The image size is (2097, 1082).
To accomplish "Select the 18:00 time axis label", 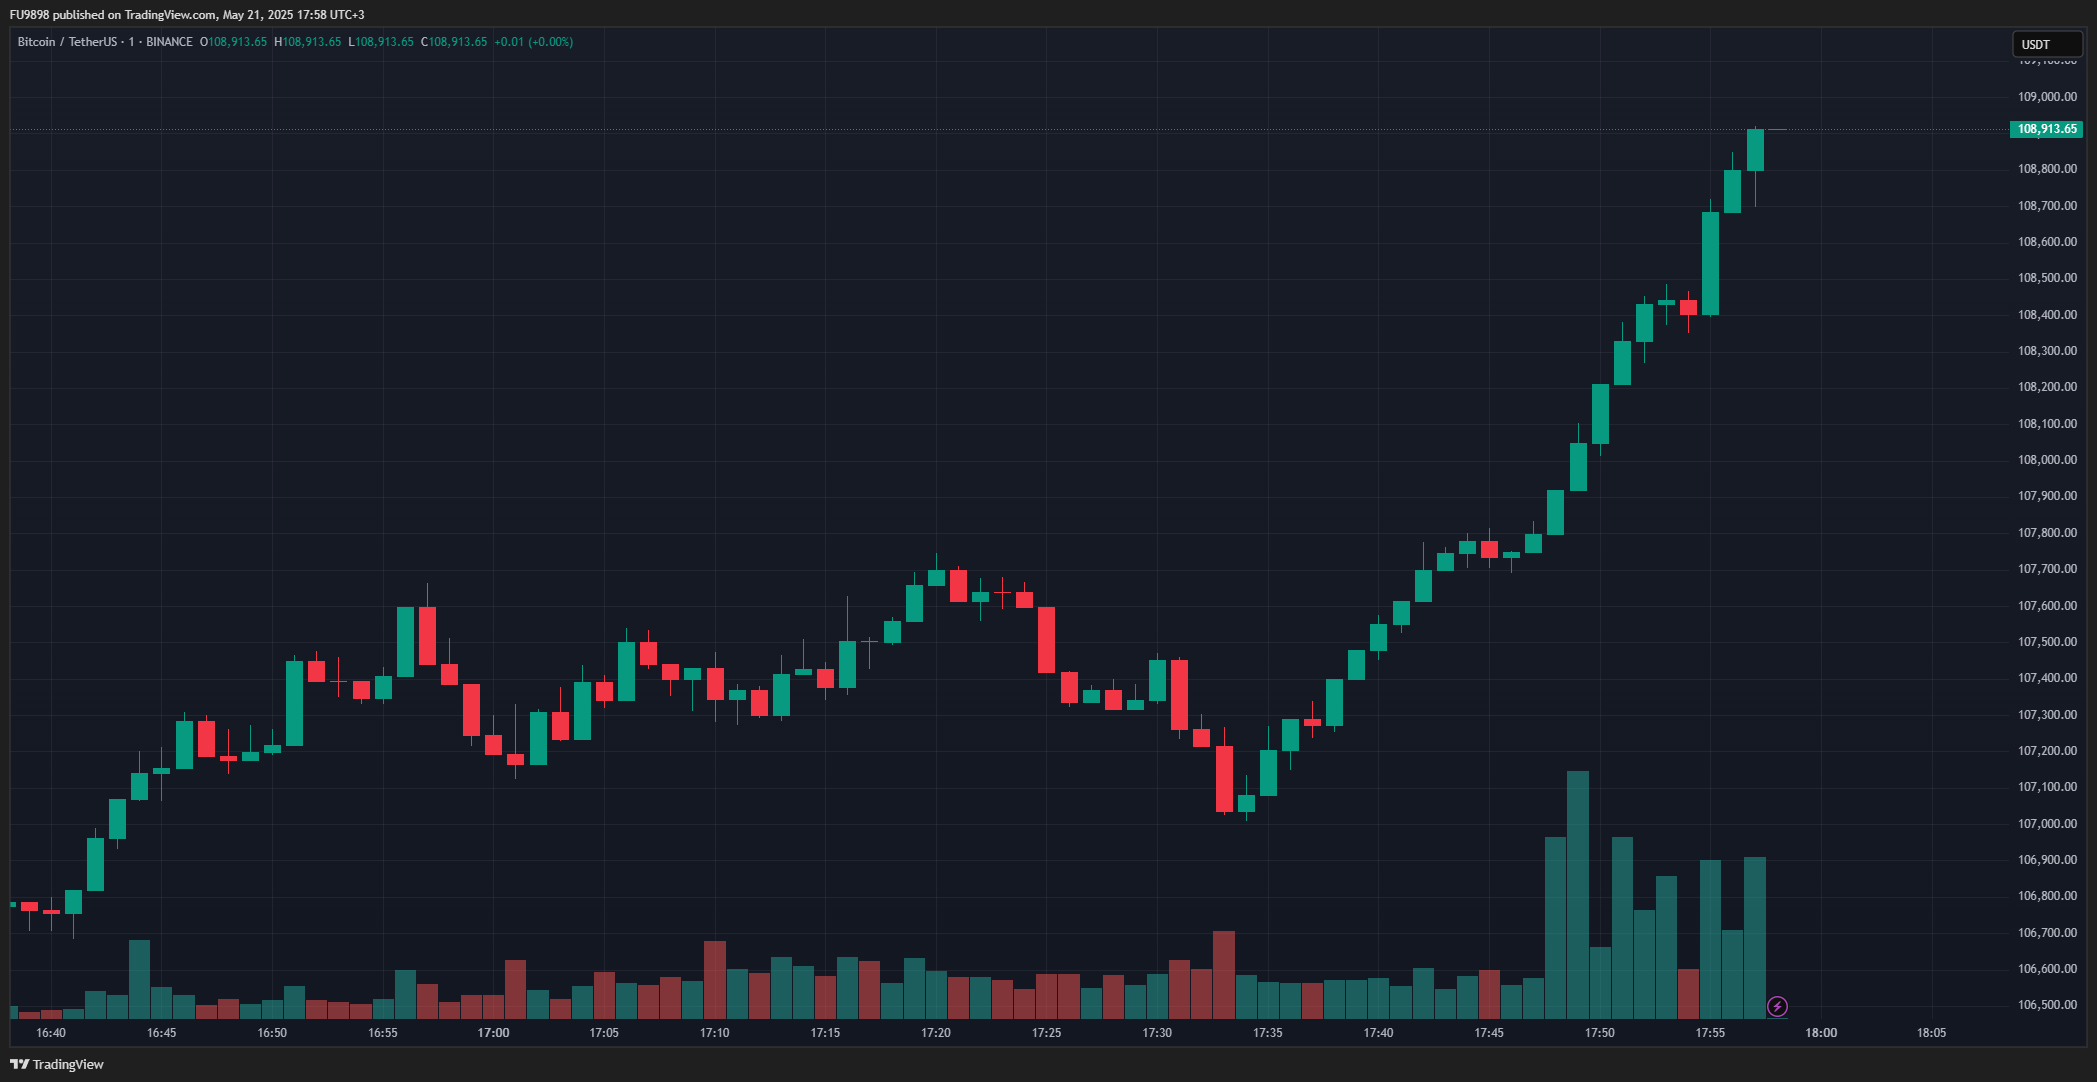I will pyautogui.click(x=1820, y=1033).
